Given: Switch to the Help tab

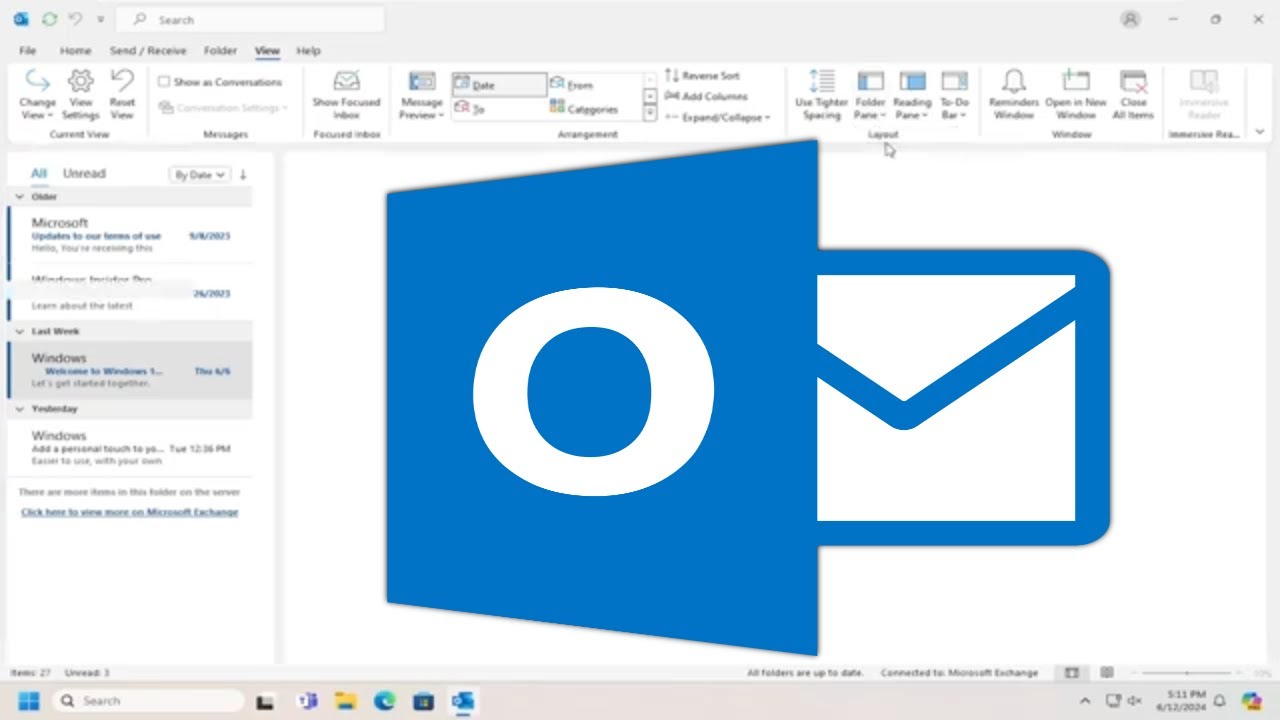Looking at the screenshot, I should (308, 50).
